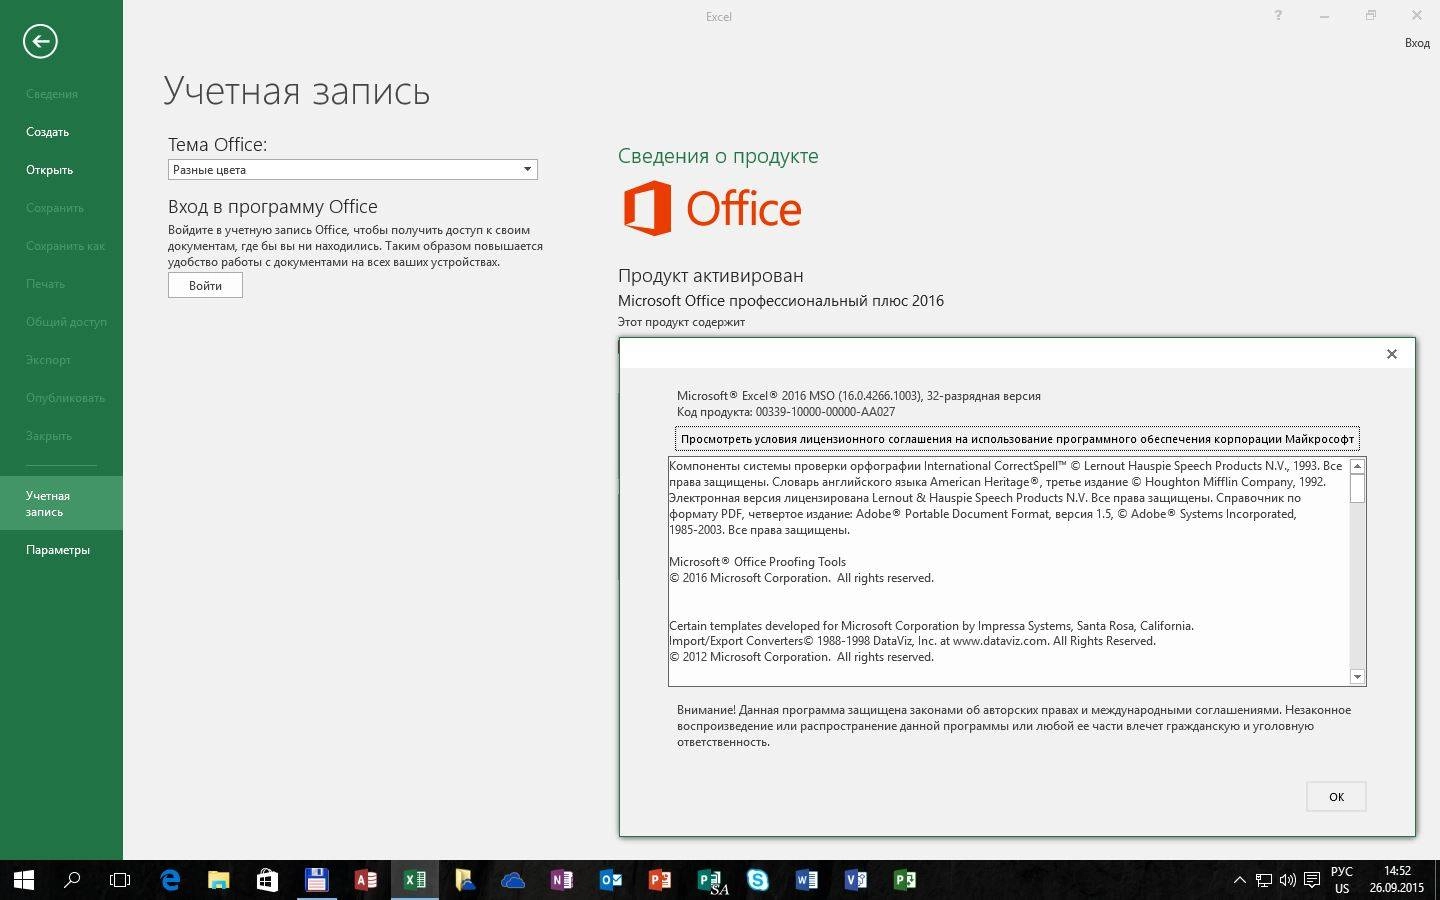Open volume control tray icon
The image size is (1440, 900).
1287,880
